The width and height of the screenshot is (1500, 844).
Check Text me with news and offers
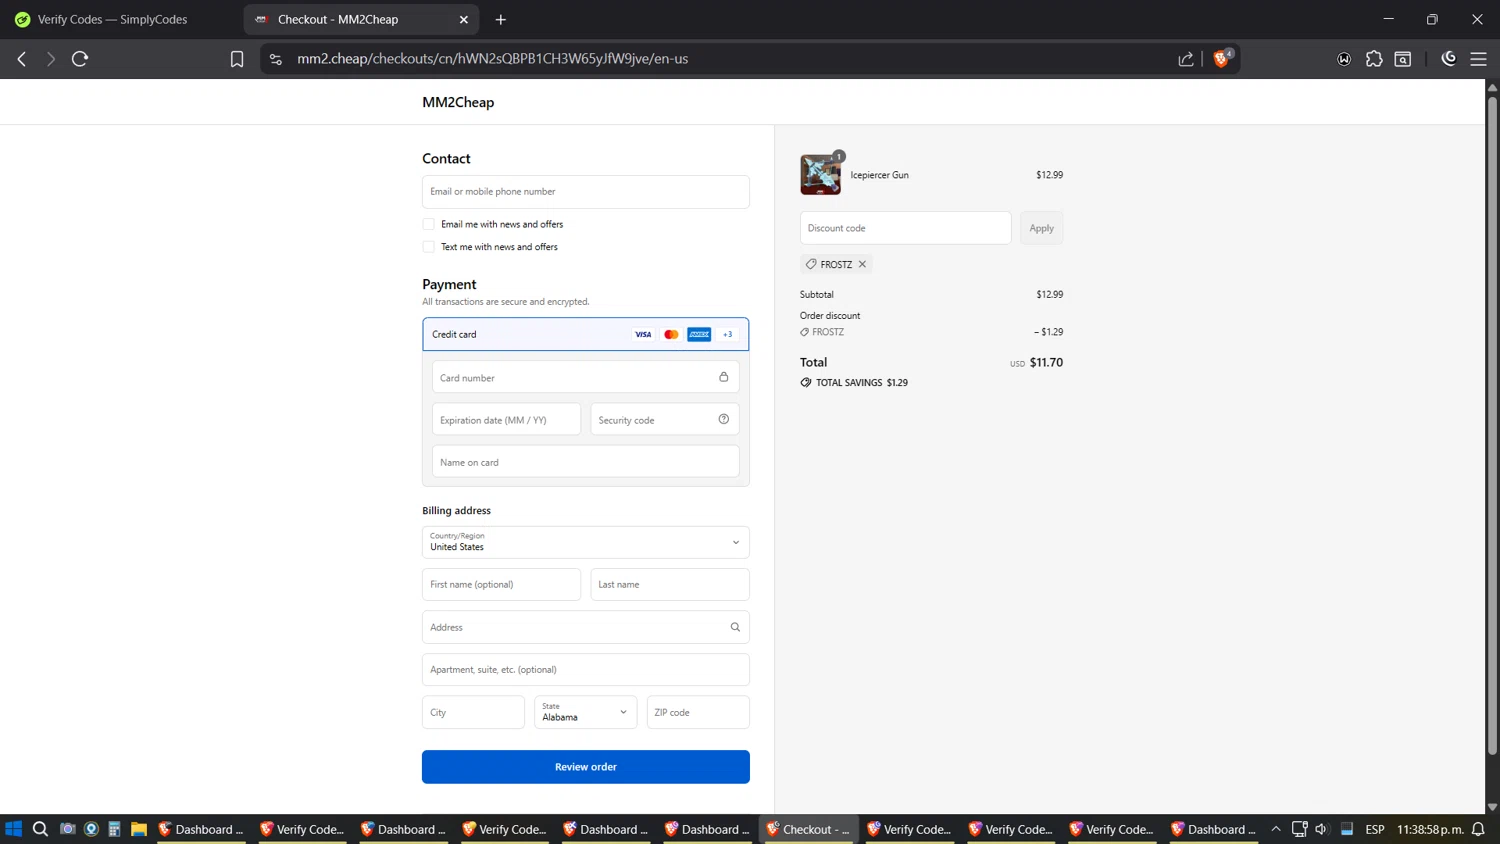pyautogui.click(x=428, y=247)
